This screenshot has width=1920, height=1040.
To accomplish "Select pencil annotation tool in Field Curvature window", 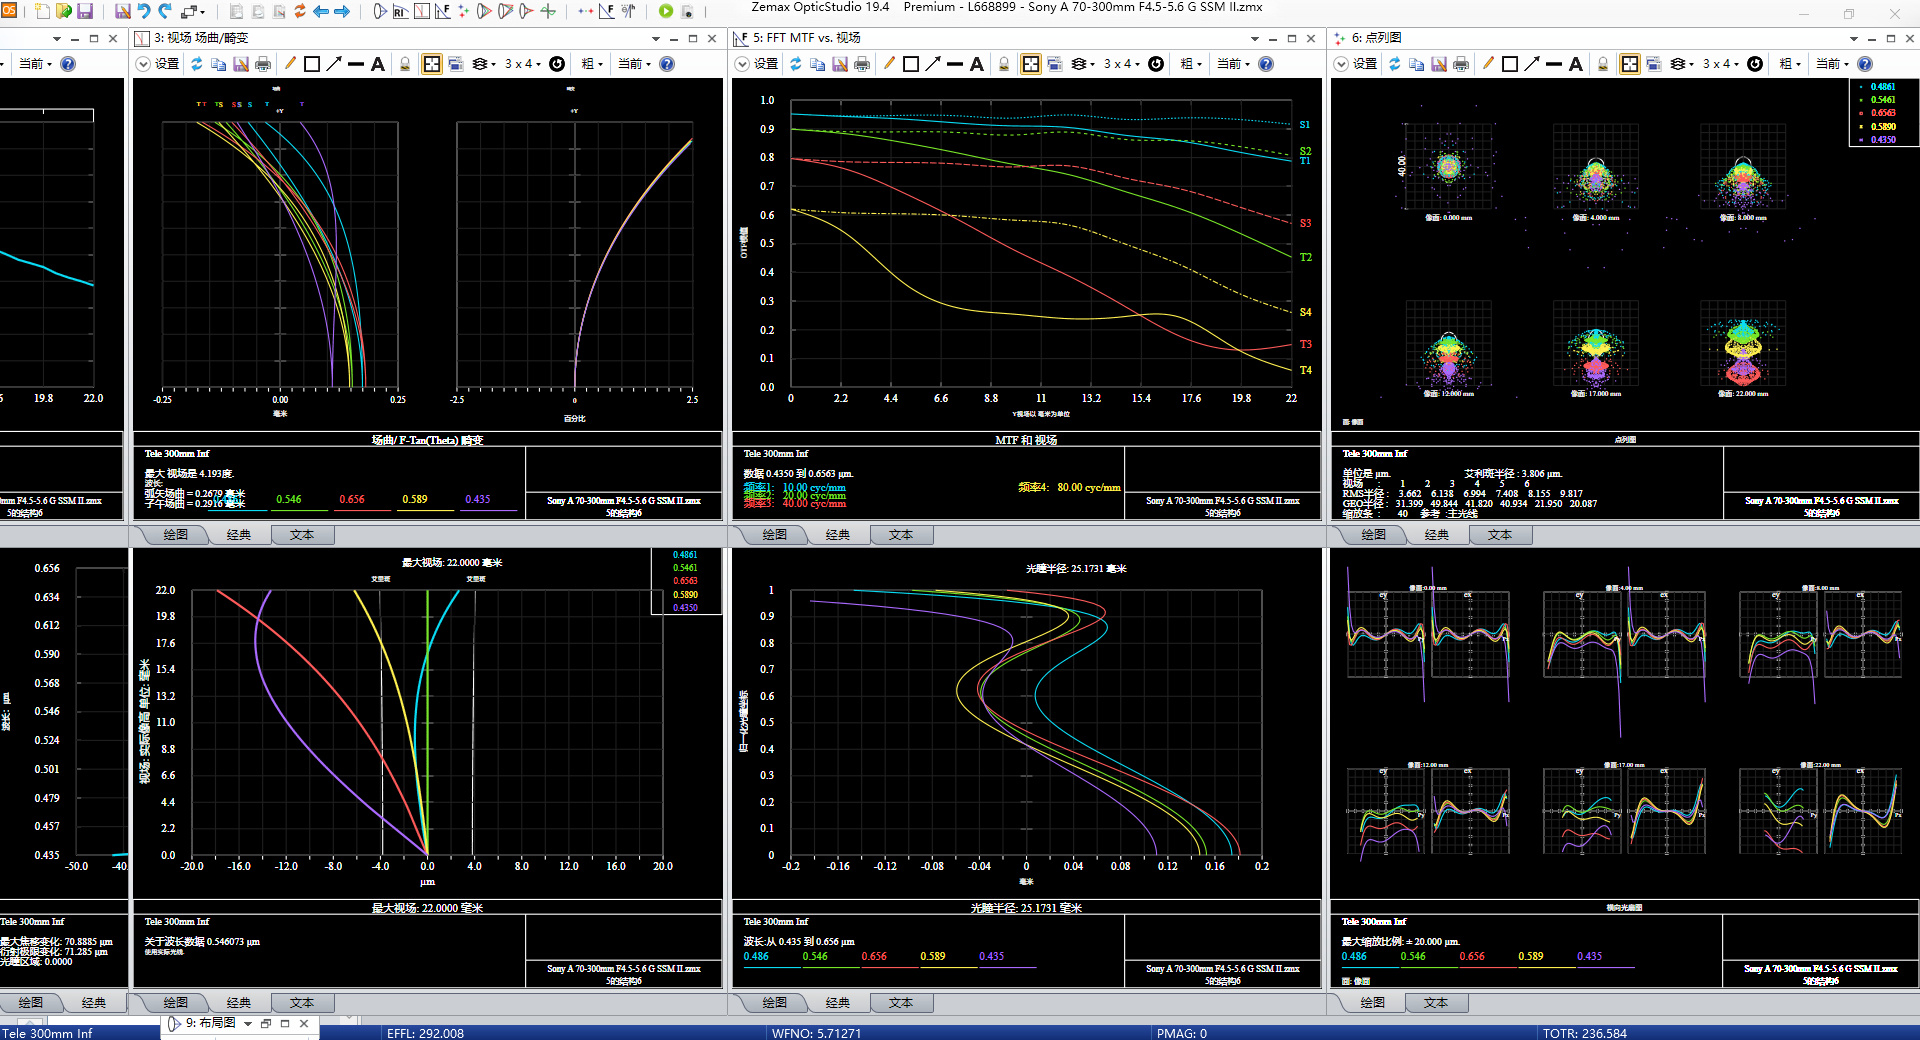I will pos(290,64).
